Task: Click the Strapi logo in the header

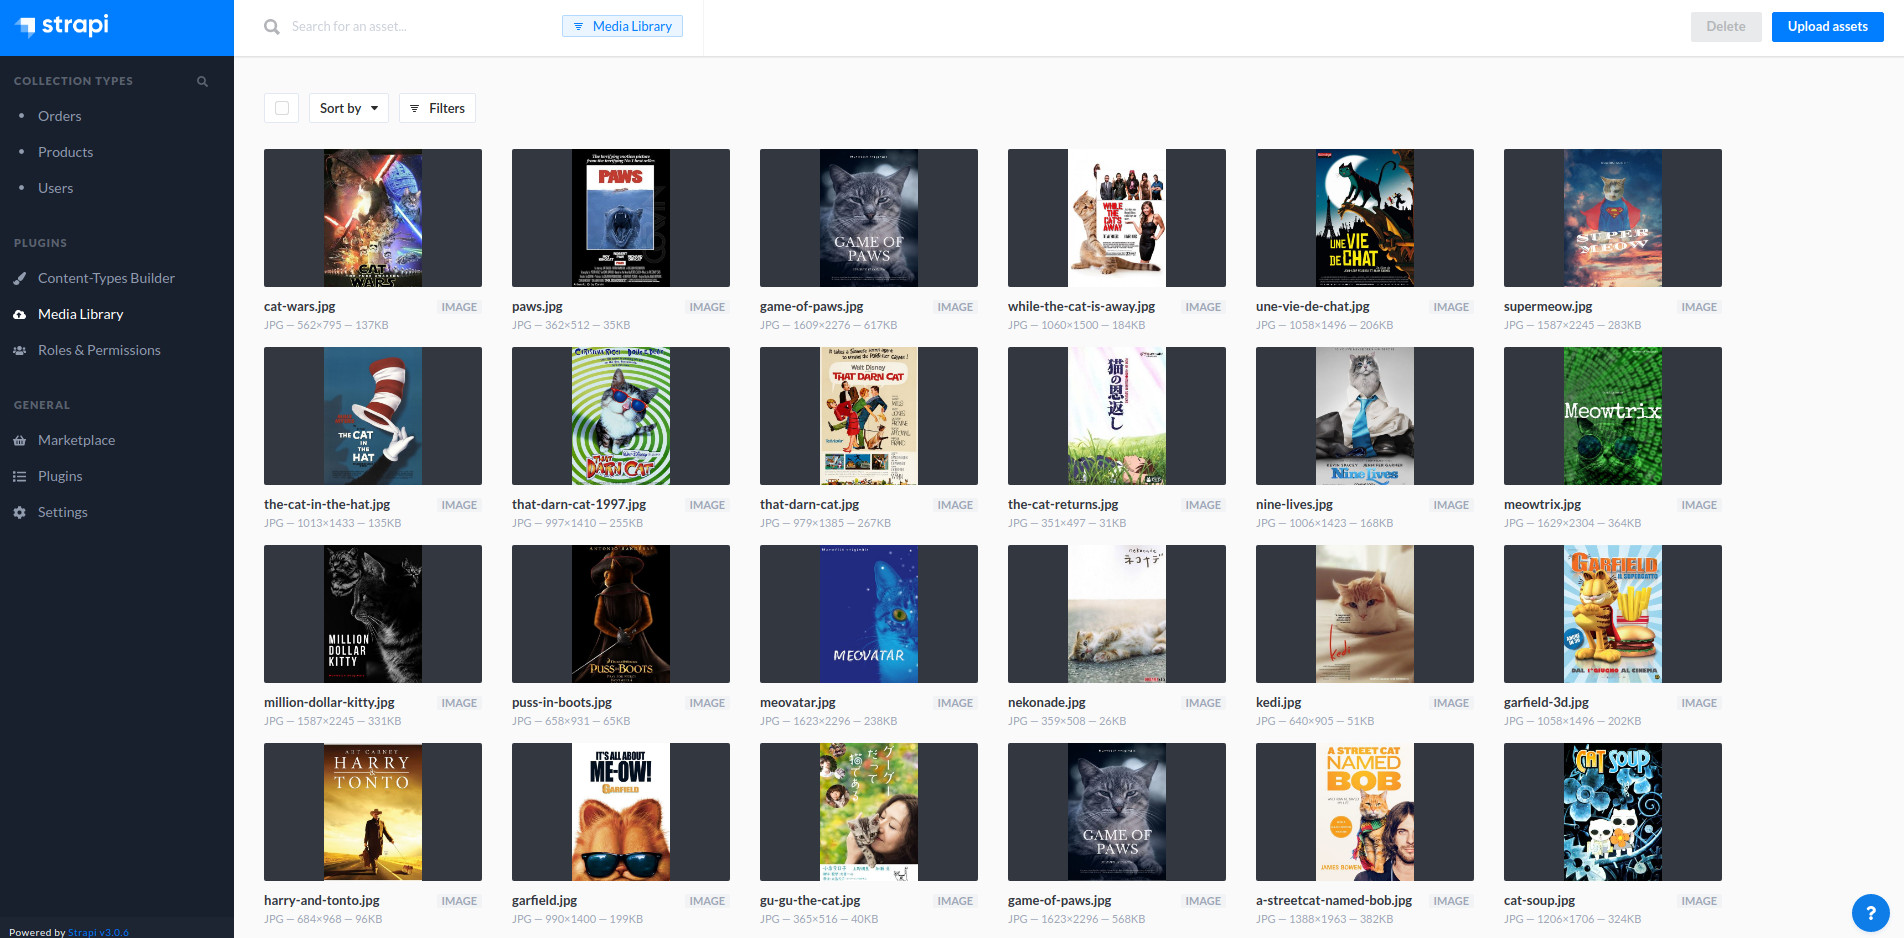Action: [x=62, y=25]
